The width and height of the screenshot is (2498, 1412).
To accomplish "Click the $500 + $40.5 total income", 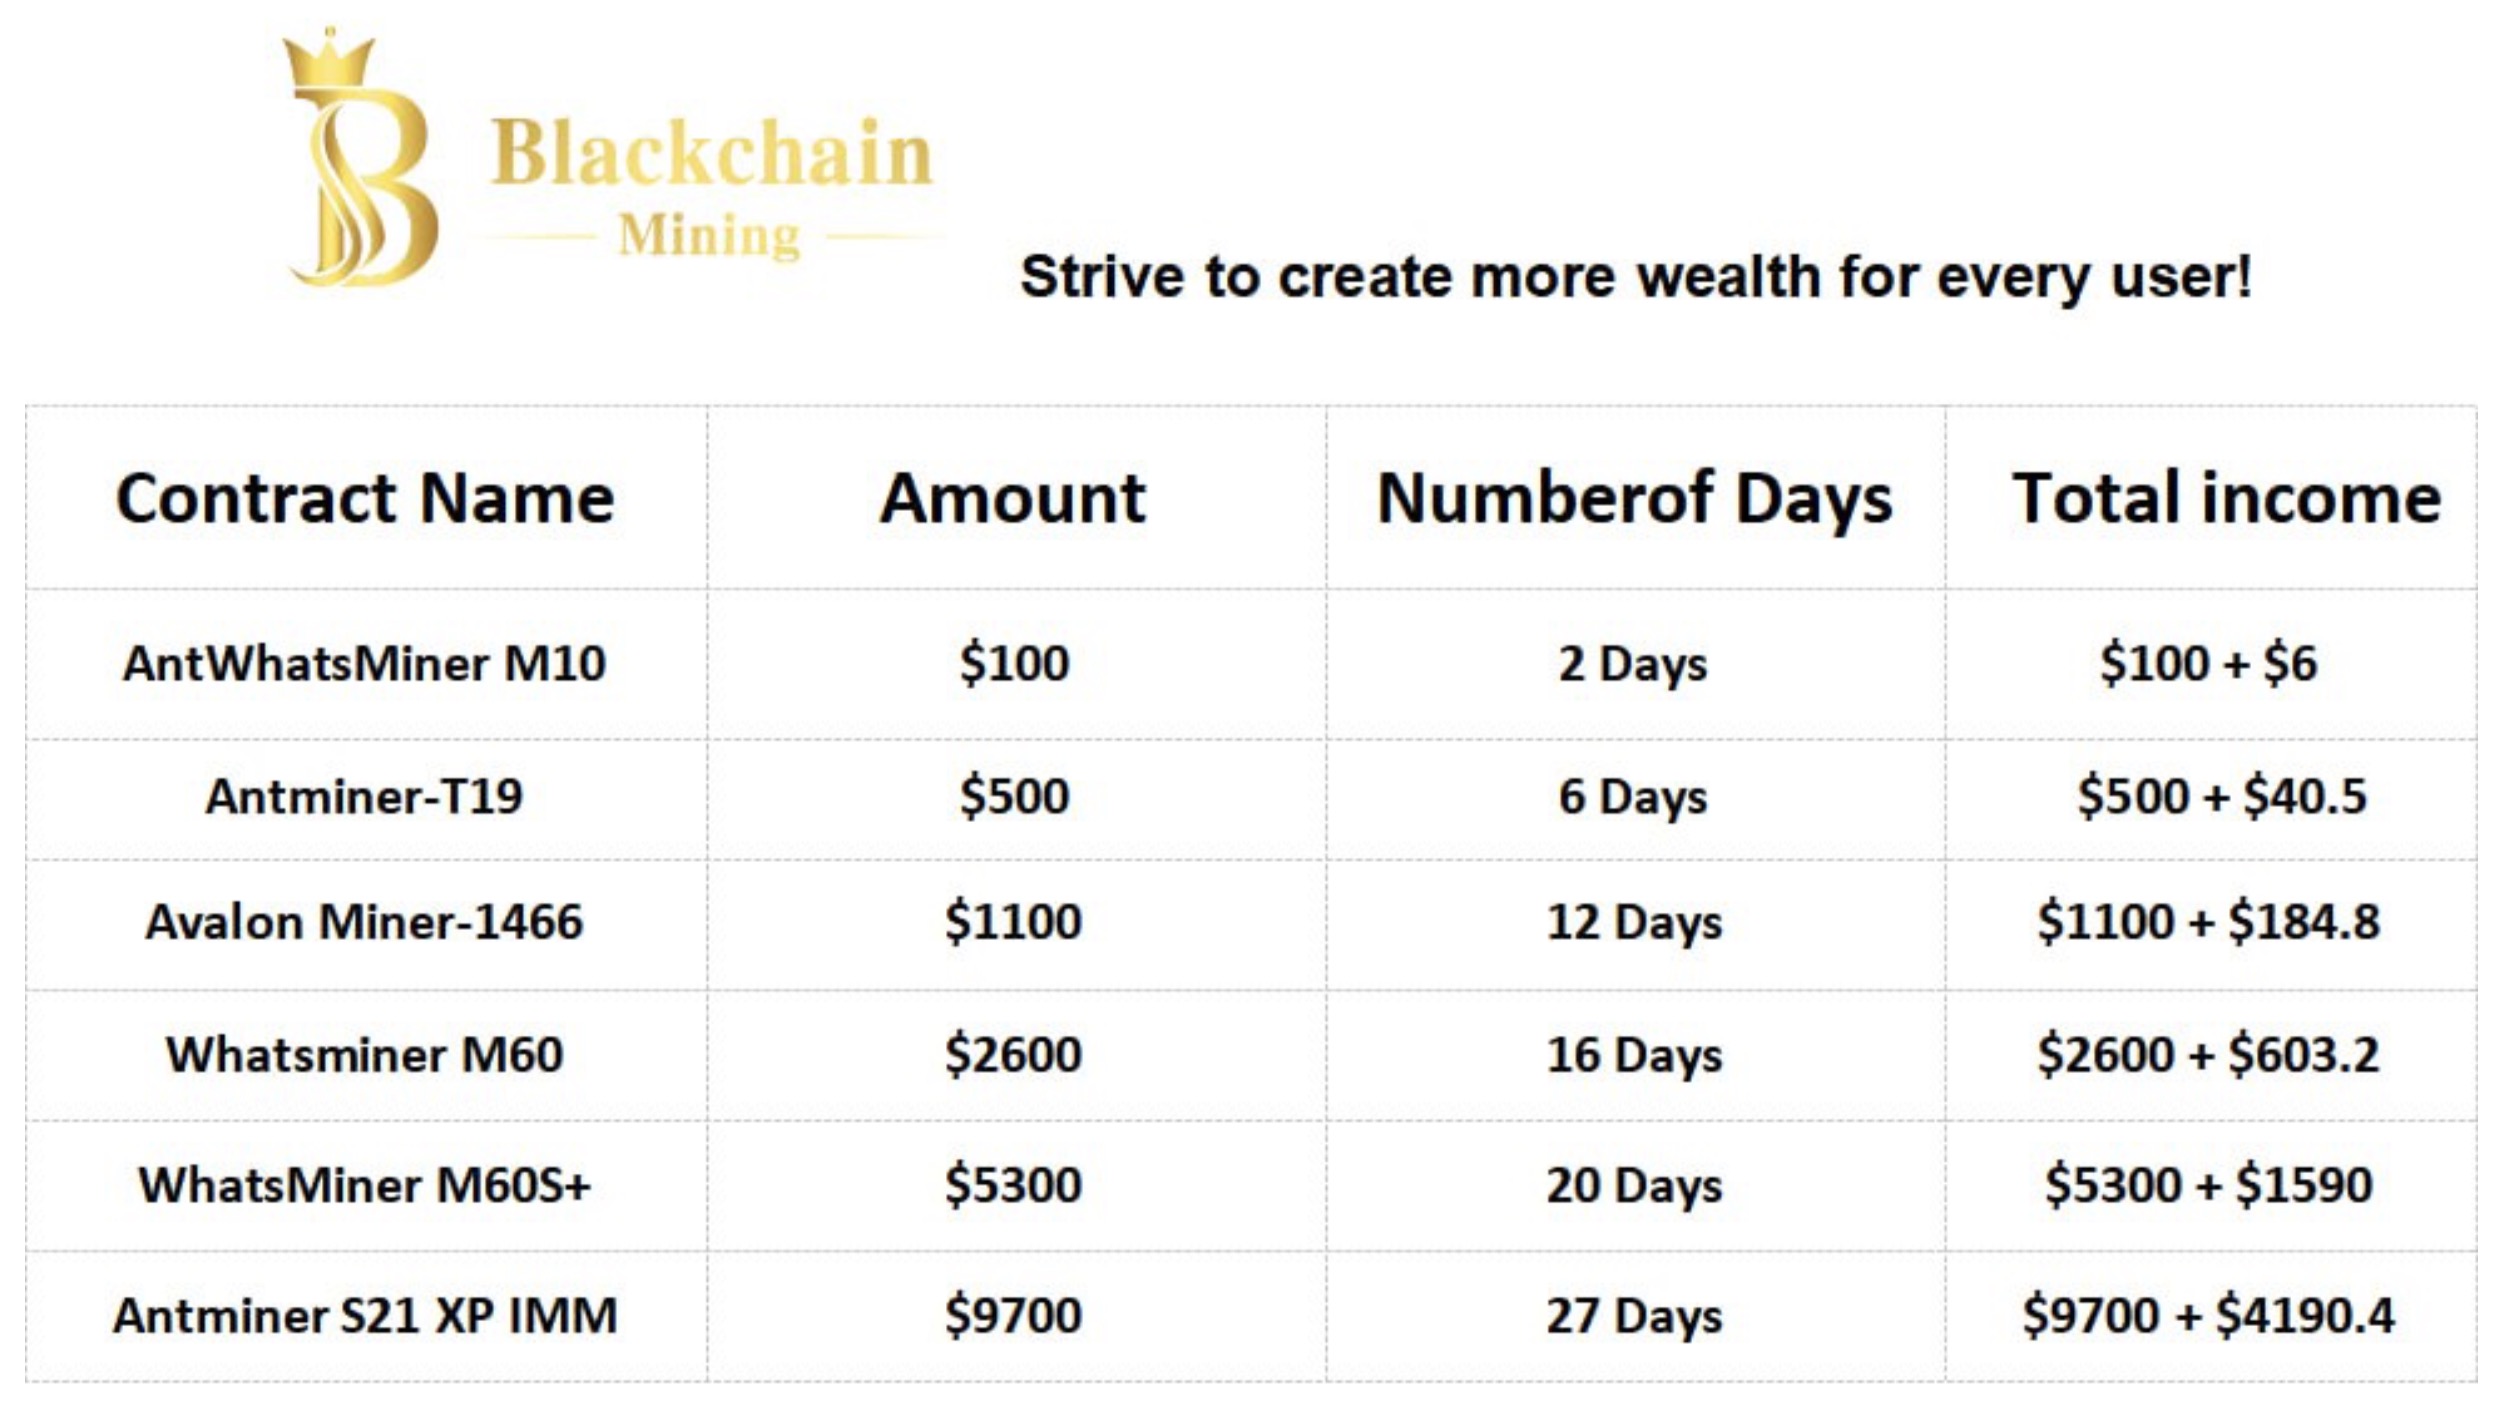I will pyautogui.click(x=2221, y=797).
